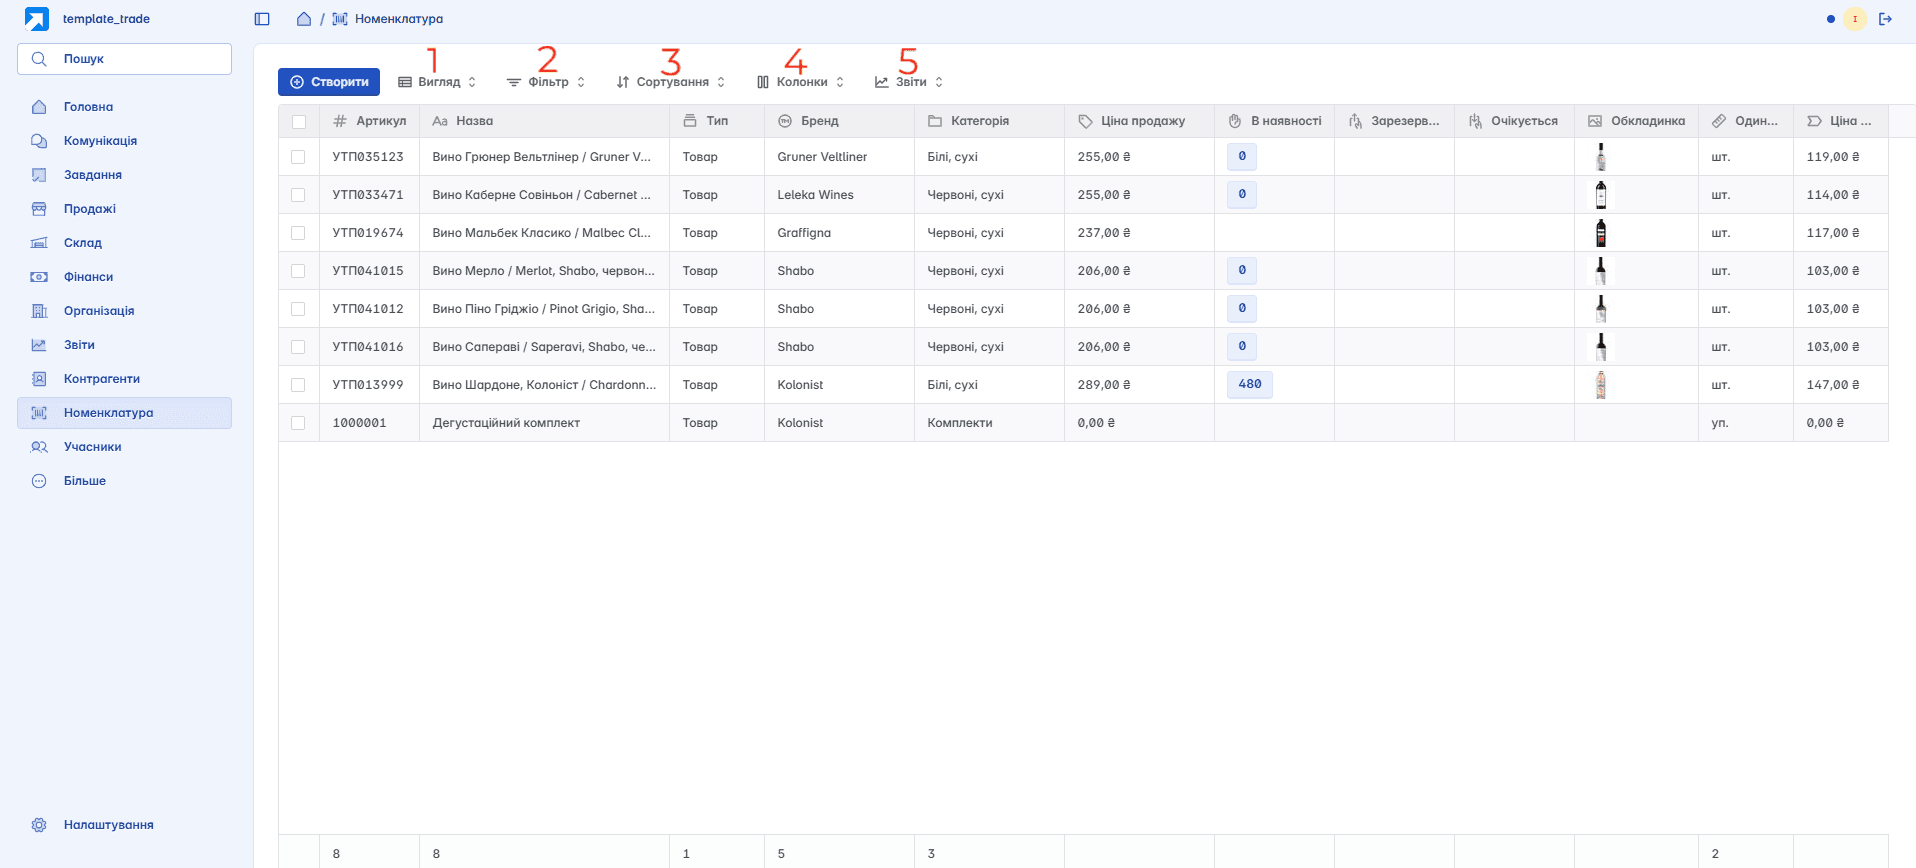This screenshot has width=1916, height=868.
Task: Open the user avatar profile
Action: pos(1855,19)
